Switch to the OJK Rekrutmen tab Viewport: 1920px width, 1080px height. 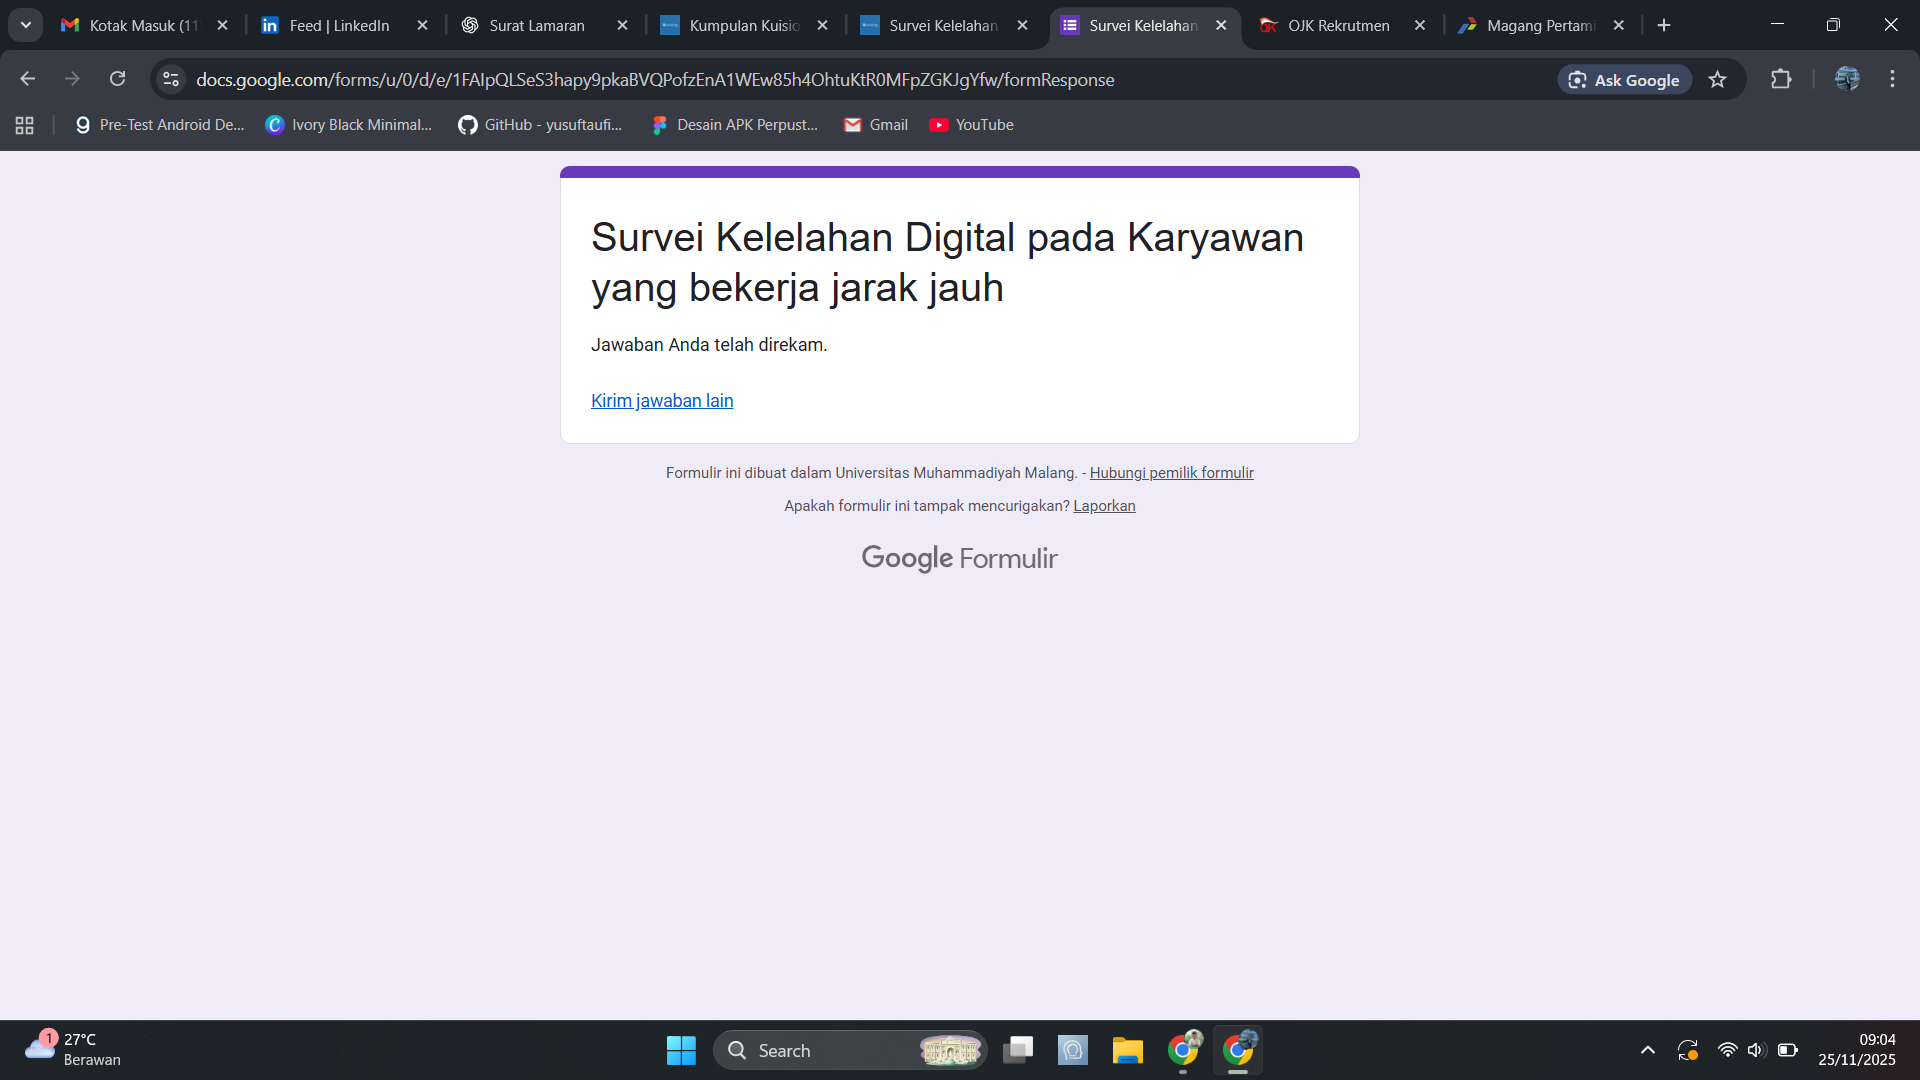(x=1337, y=26)
